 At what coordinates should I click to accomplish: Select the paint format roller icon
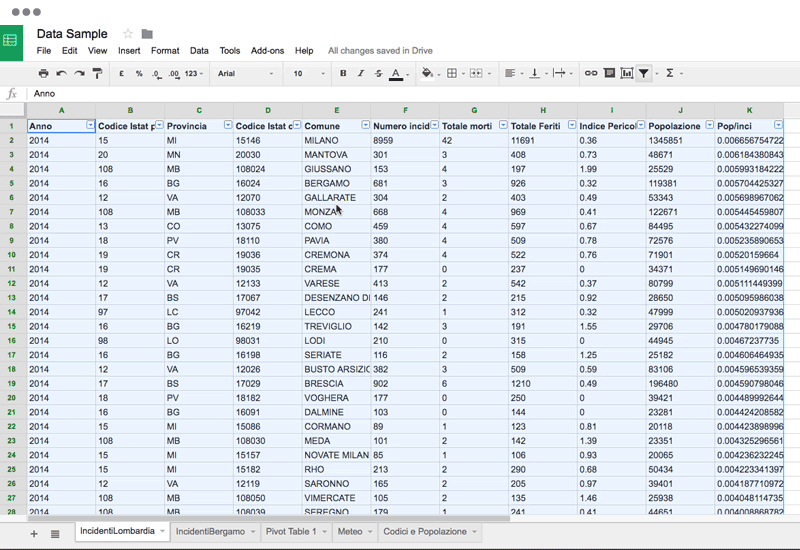[x=97, y=73]
